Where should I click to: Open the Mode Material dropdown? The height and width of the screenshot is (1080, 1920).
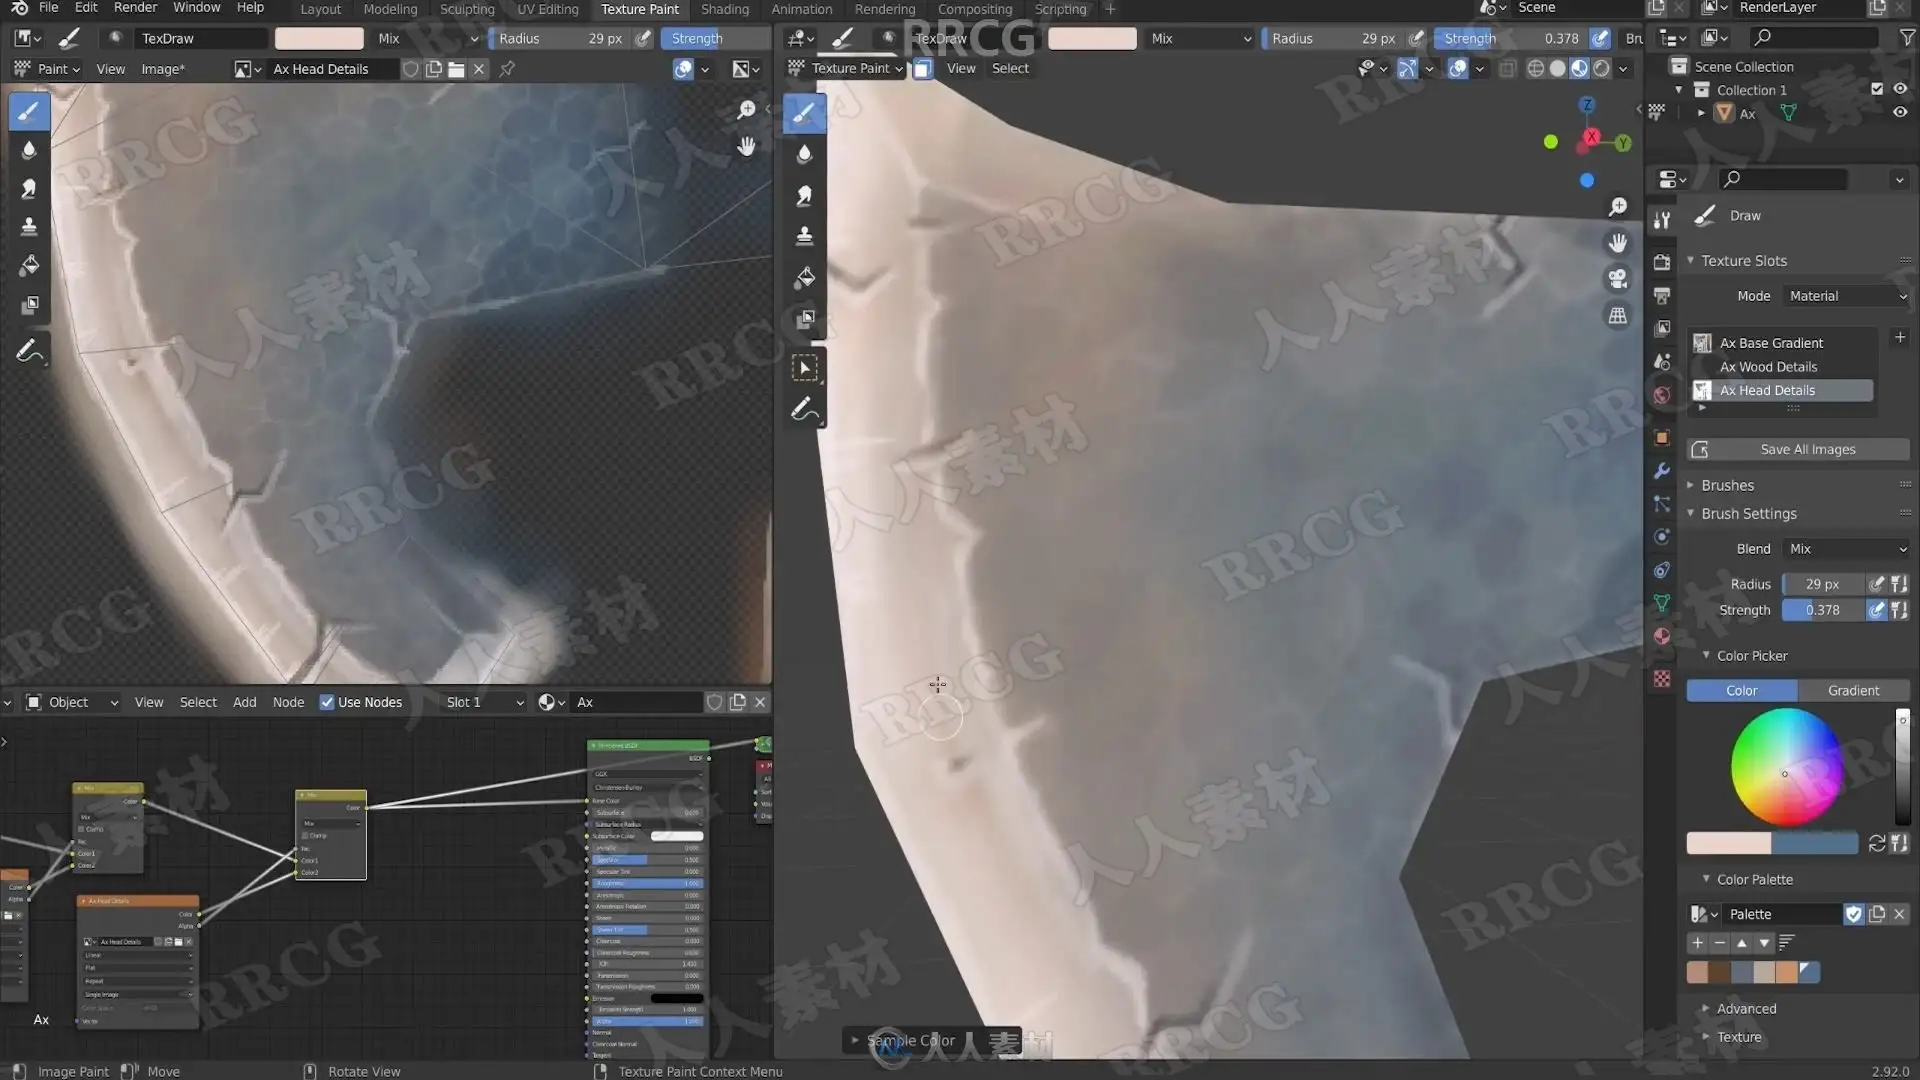click(x=1848, y=296)
